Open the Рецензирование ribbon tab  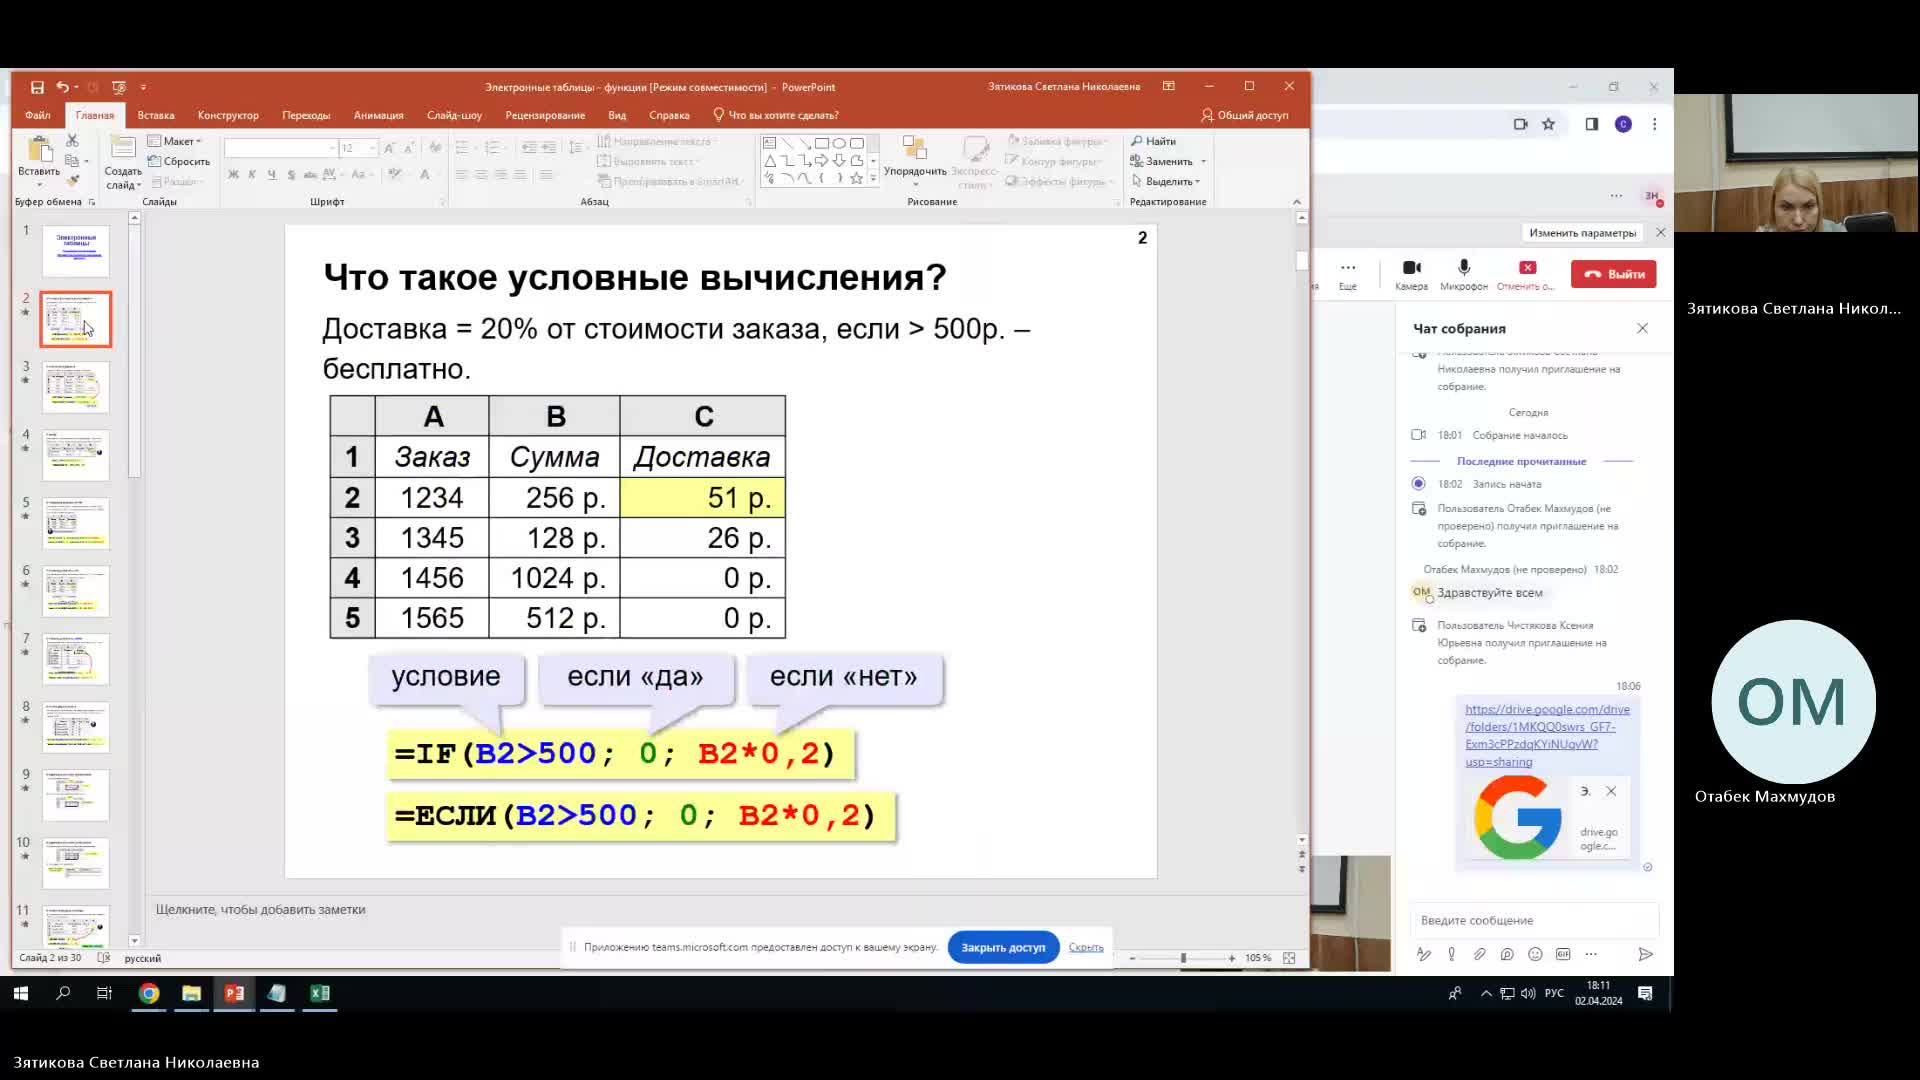(545, 115)
